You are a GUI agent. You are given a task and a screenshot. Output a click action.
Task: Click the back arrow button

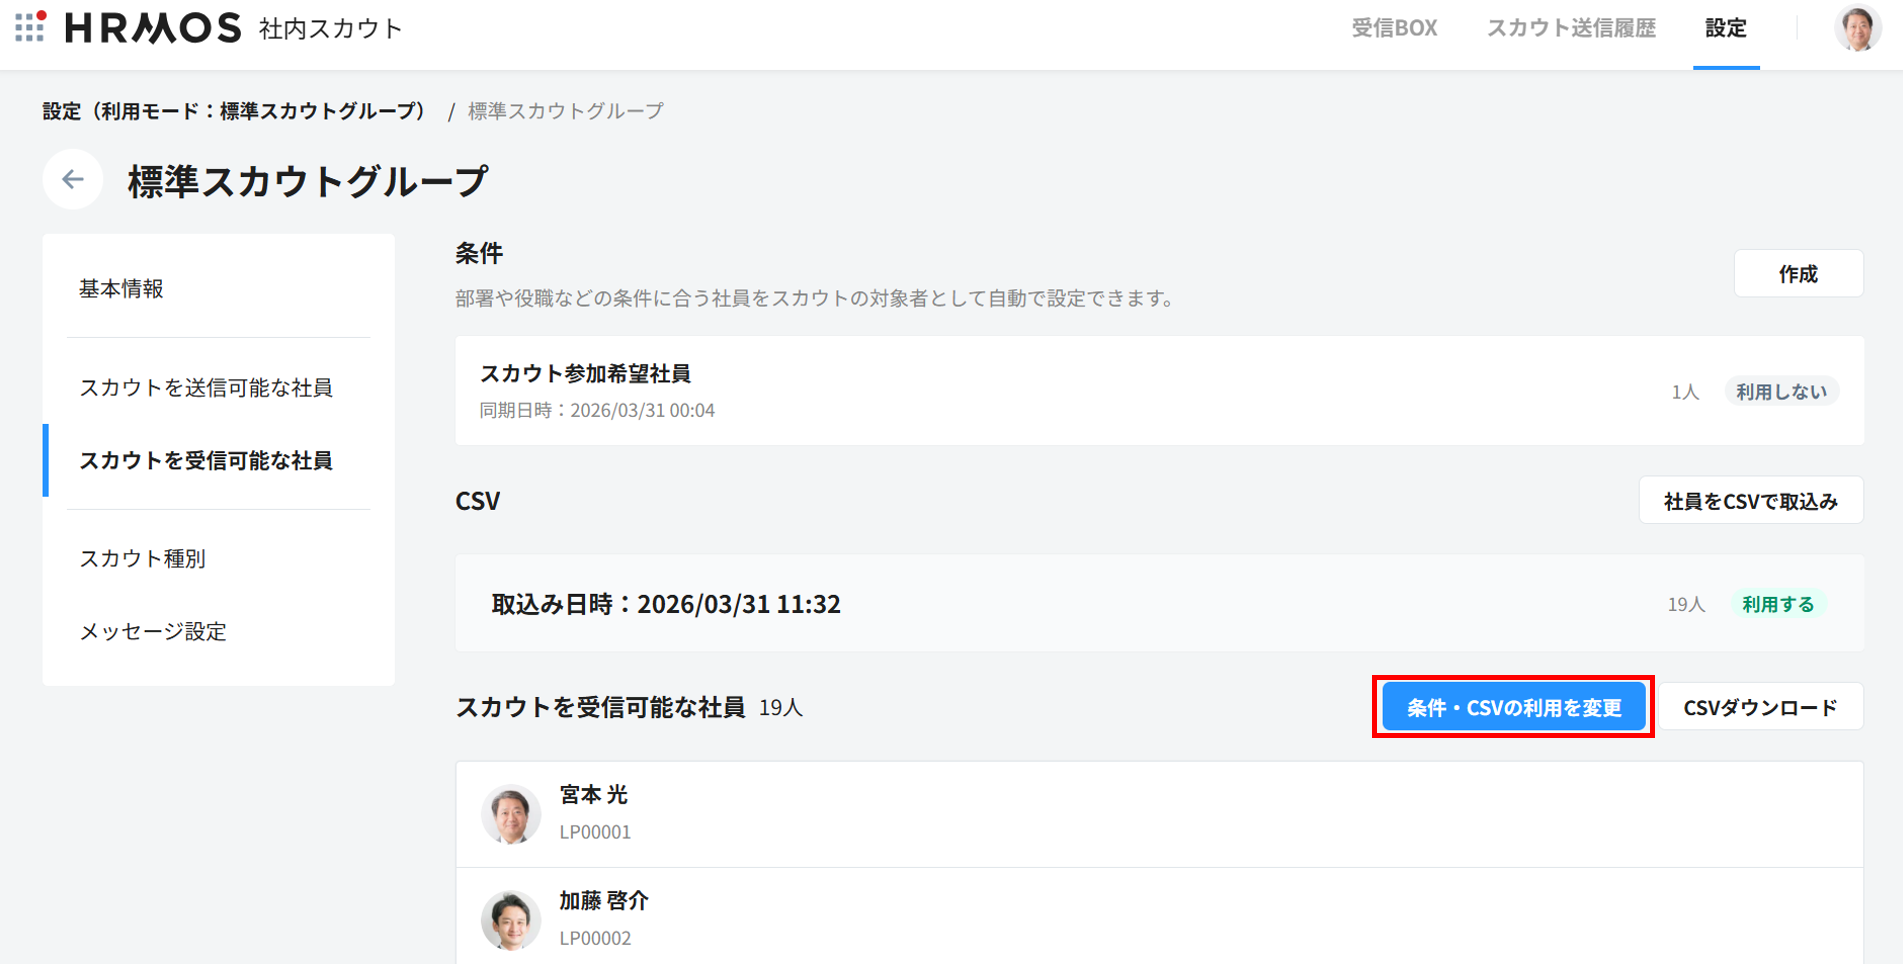tap(72, 180)
